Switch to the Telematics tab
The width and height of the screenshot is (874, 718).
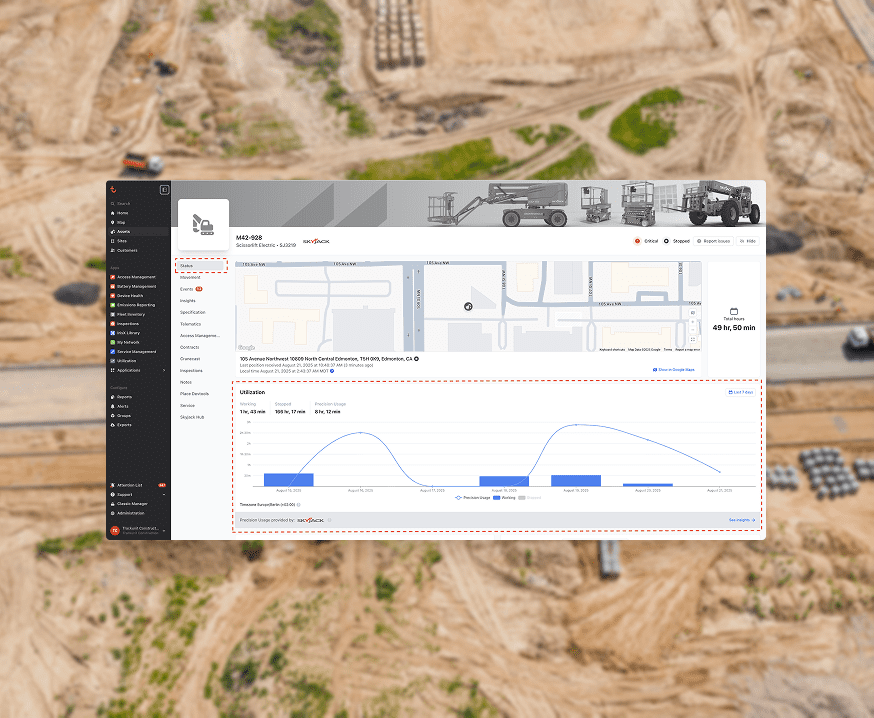[x=192, y=323]
